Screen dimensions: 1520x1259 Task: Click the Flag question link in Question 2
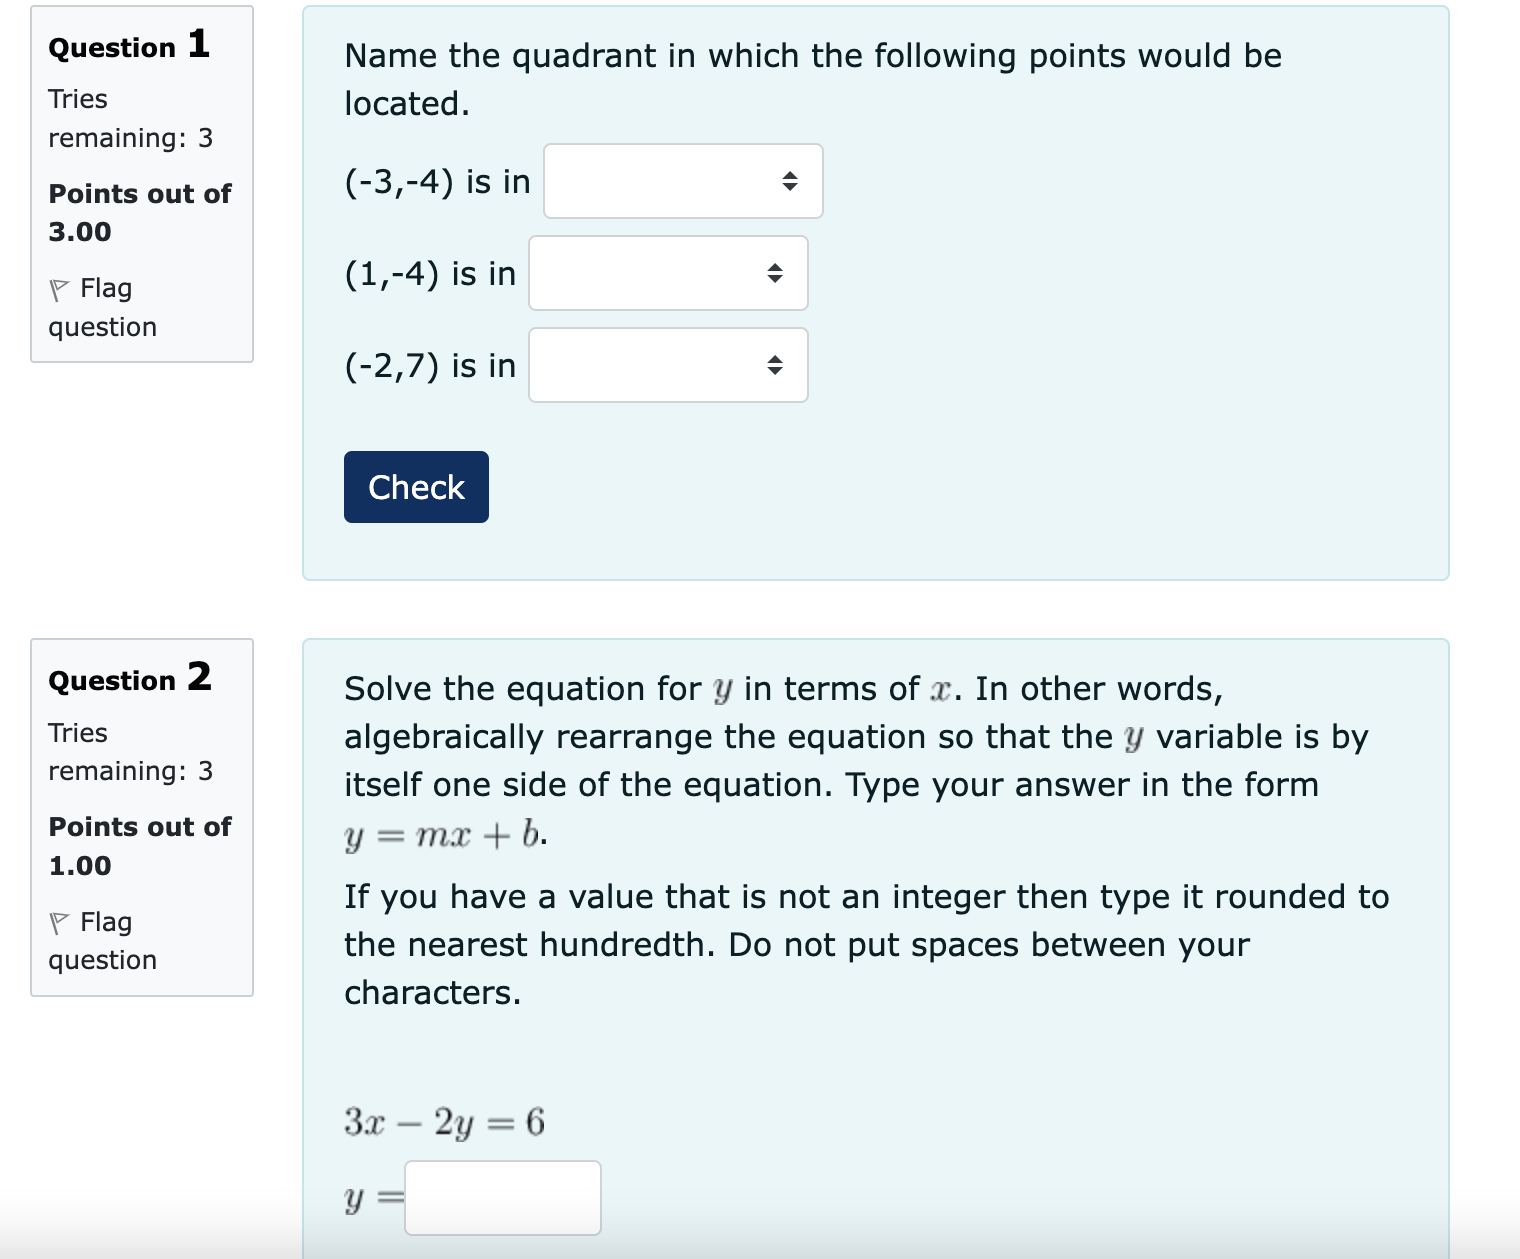point(103,941)
